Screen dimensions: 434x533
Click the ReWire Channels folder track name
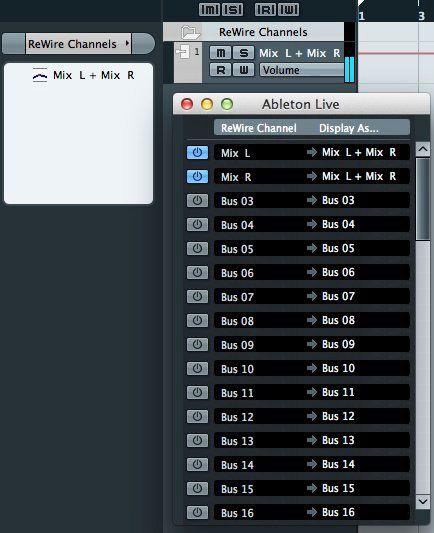(x=263, y=32)
